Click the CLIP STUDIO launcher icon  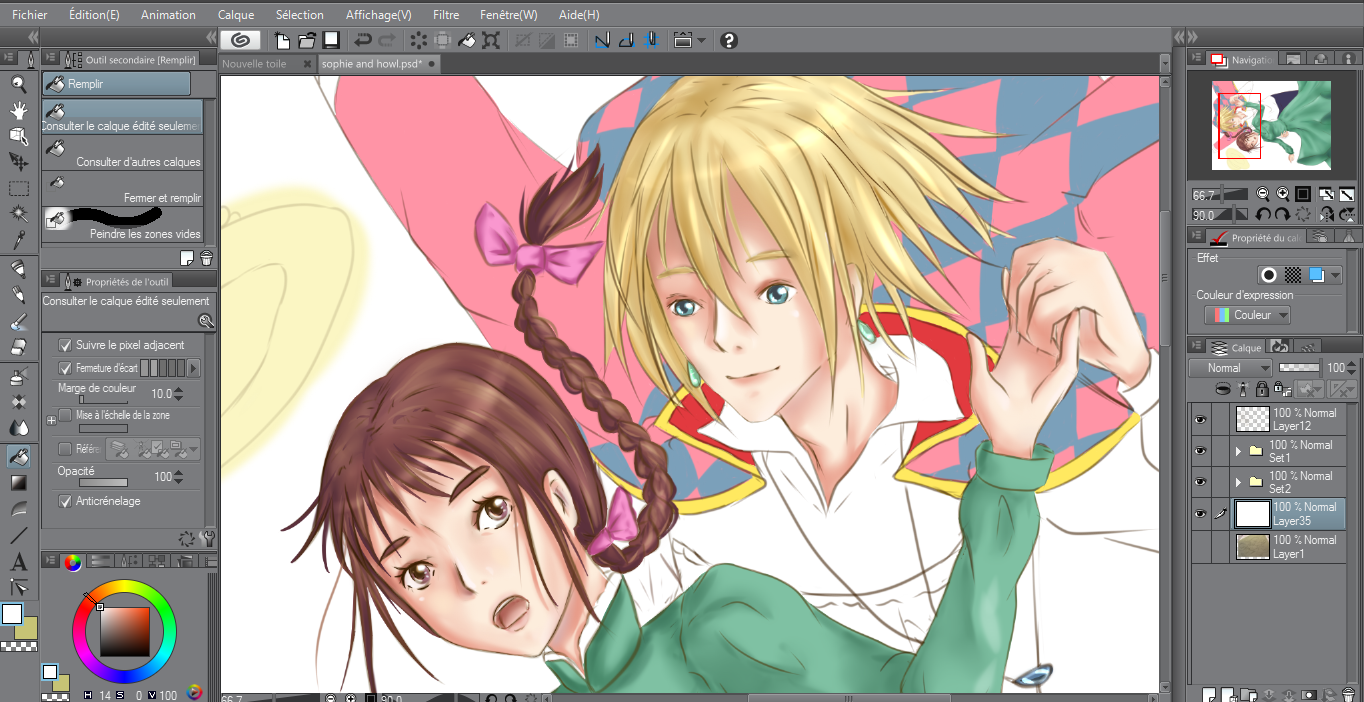pyautogui.click(x=240, y=40)
